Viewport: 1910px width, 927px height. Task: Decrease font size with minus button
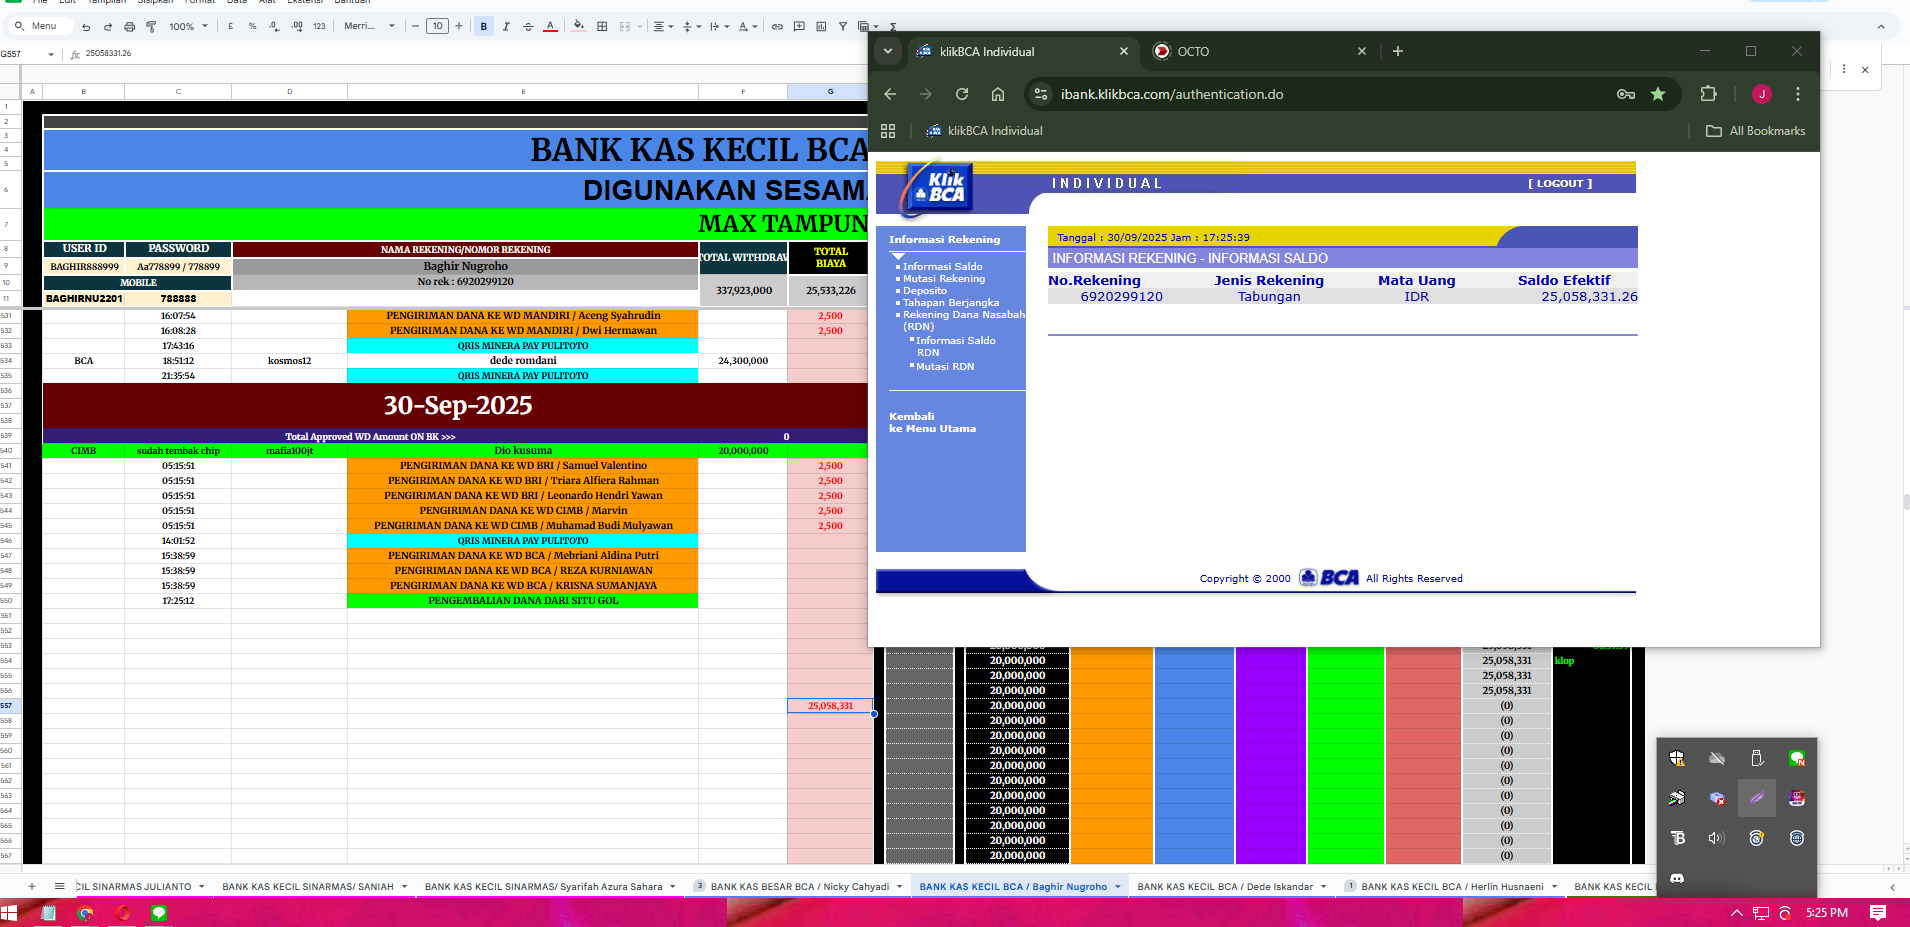click(416, 27)
